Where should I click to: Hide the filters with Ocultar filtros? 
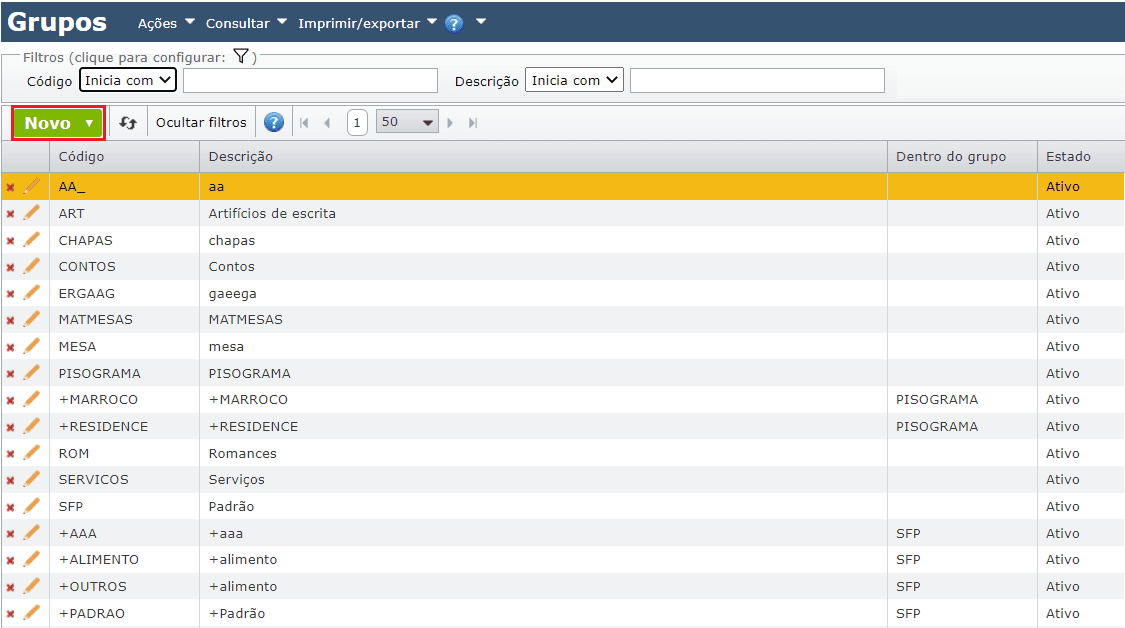click(200, 123)
